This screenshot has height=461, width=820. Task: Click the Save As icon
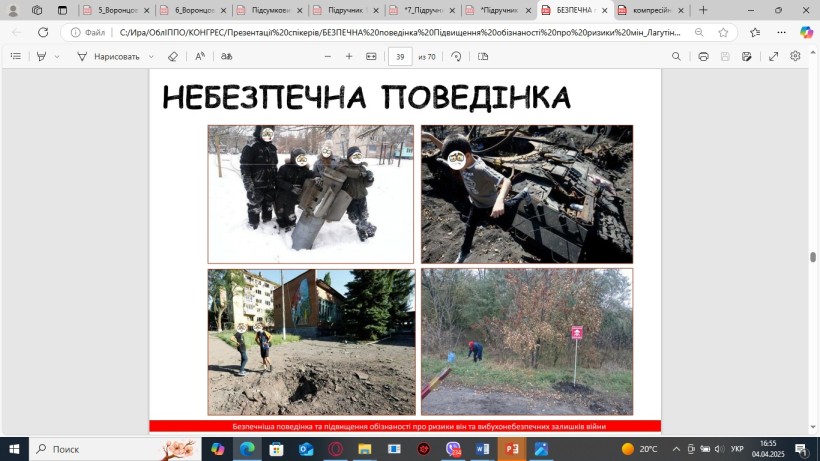click(747, 56)
